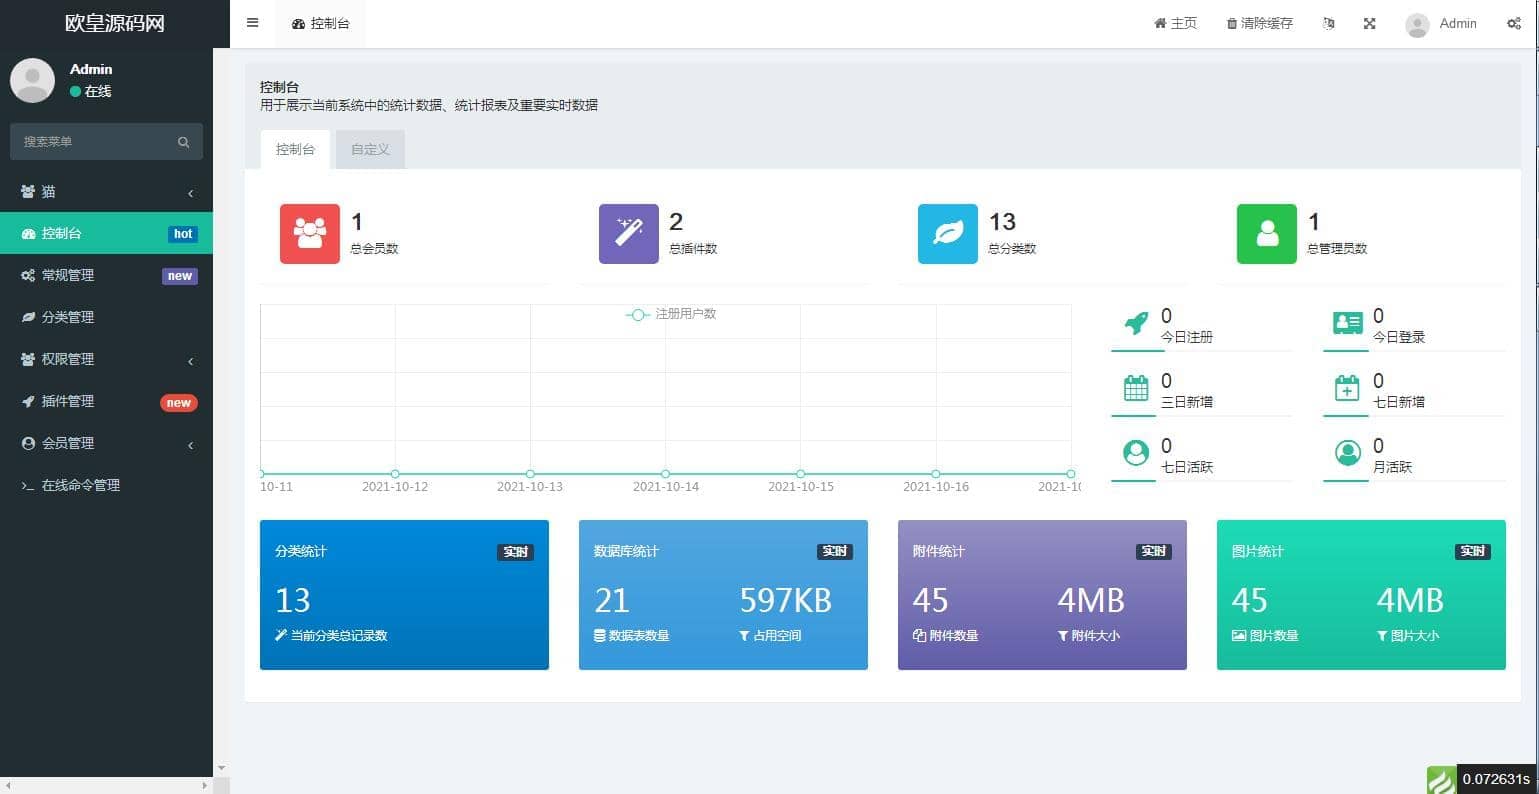Screen dimensions: 1539x794
Task: Toggle fullscreen mode from the header
Action: (x=1369, y=23)
